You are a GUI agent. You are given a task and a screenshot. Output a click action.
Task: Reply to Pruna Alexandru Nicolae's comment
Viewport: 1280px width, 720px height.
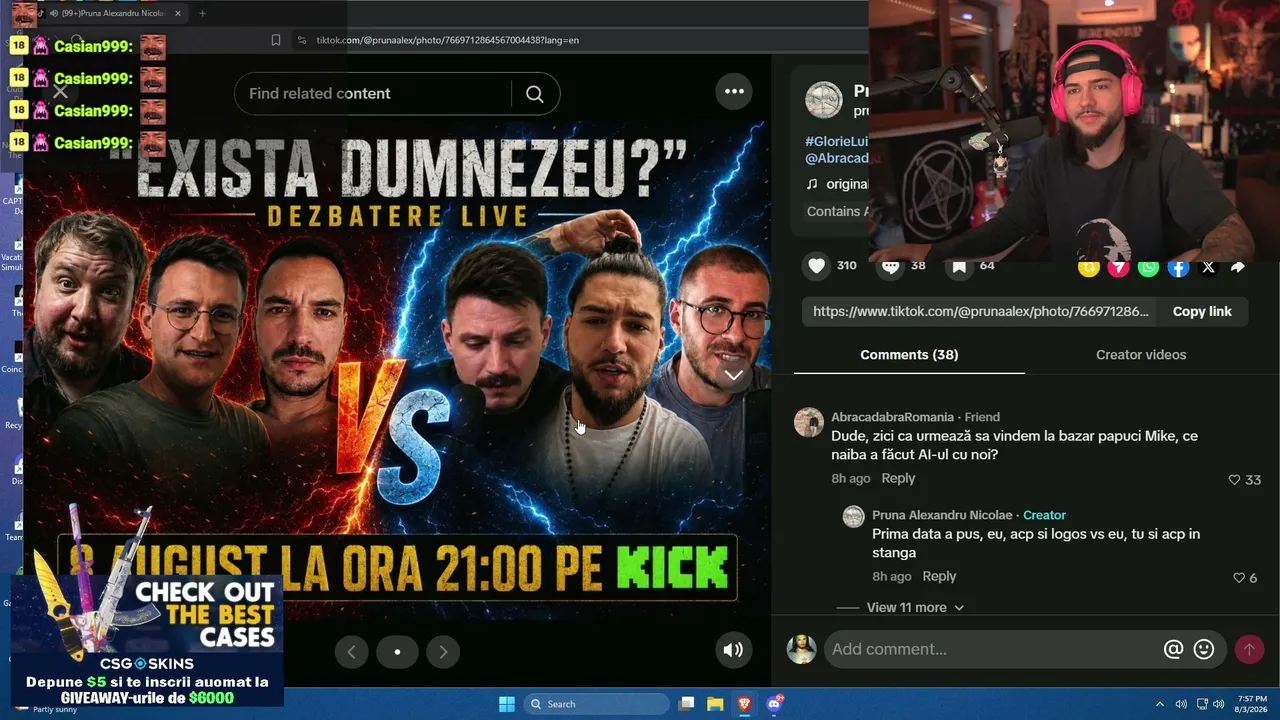coord(939,577)
